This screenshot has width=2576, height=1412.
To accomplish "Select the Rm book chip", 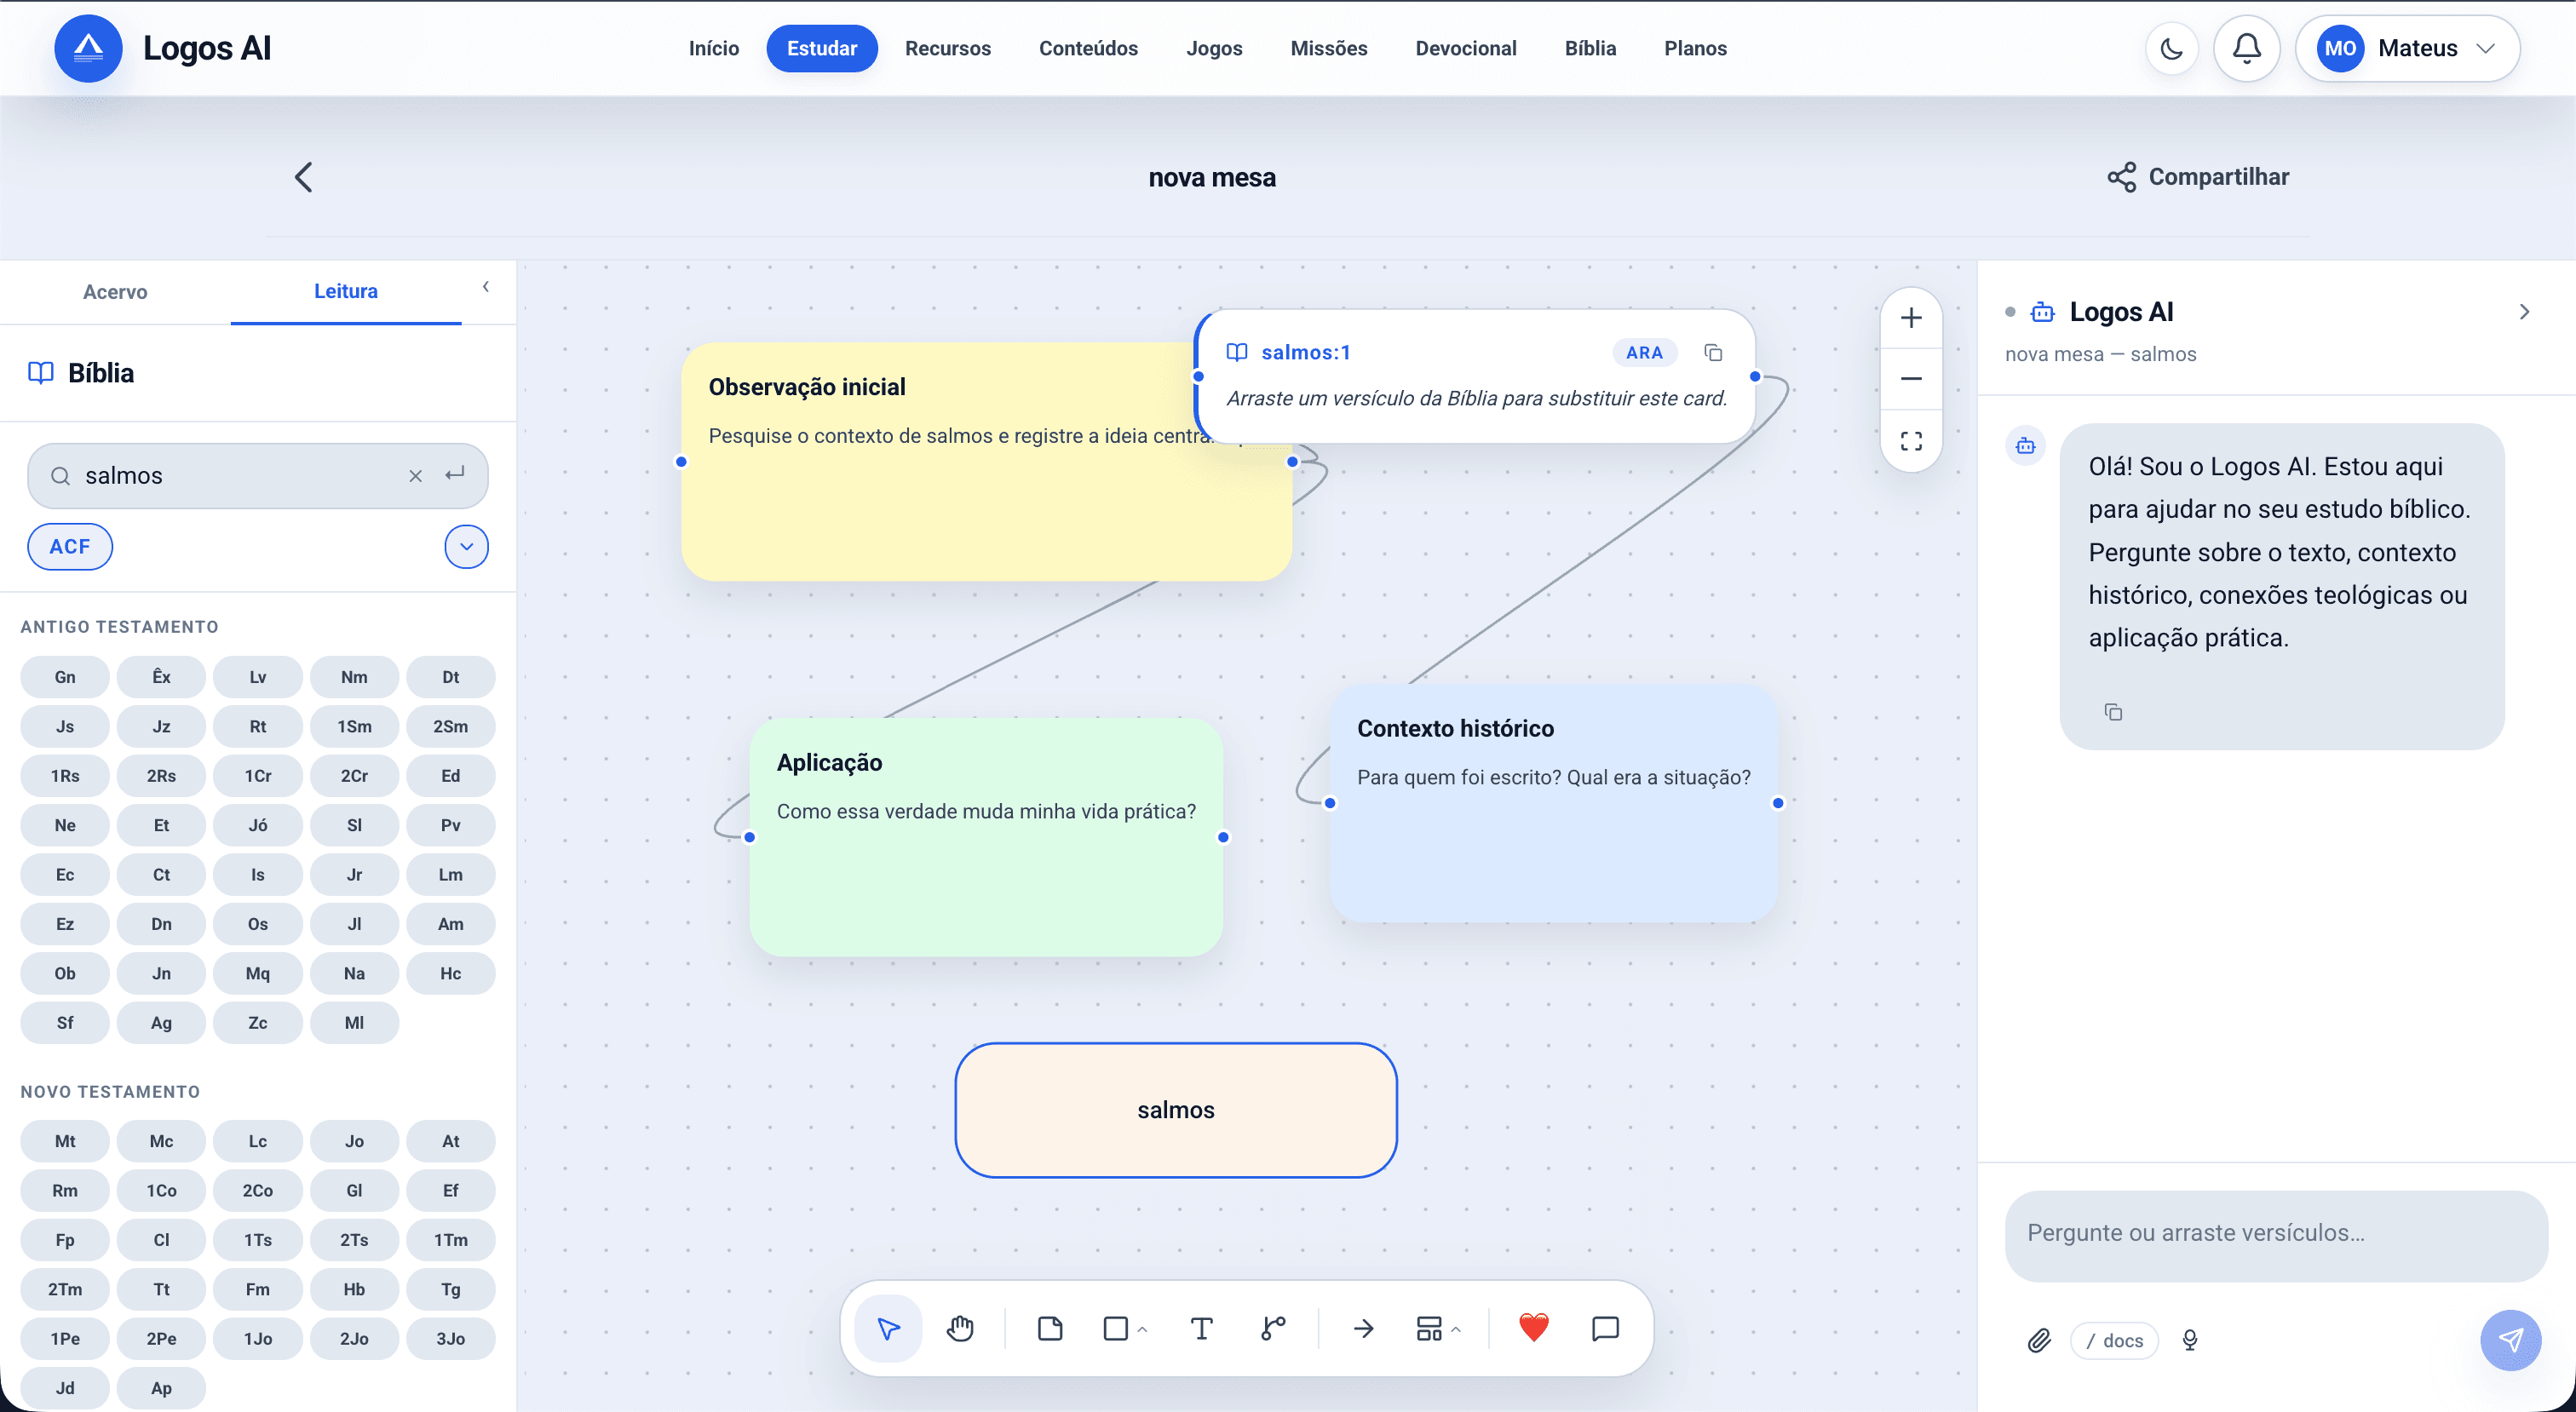I will click(65, 1191).
